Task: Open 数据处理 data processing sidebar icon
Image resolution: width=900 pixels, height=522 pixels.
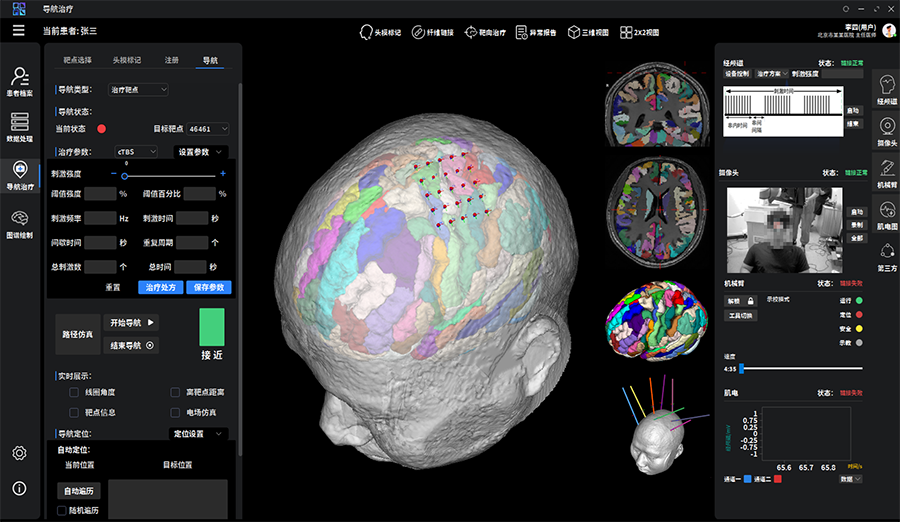Action: click(x=20, y=127)
